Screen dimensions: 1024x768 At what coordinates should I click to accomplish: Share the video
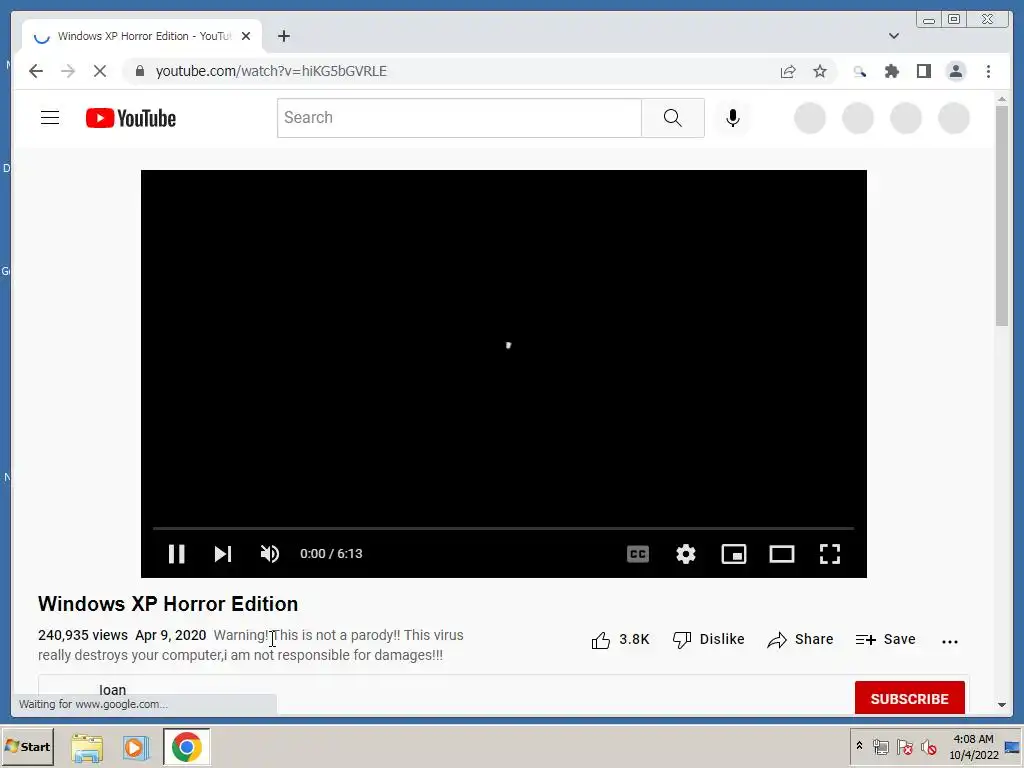click(800, 640)
